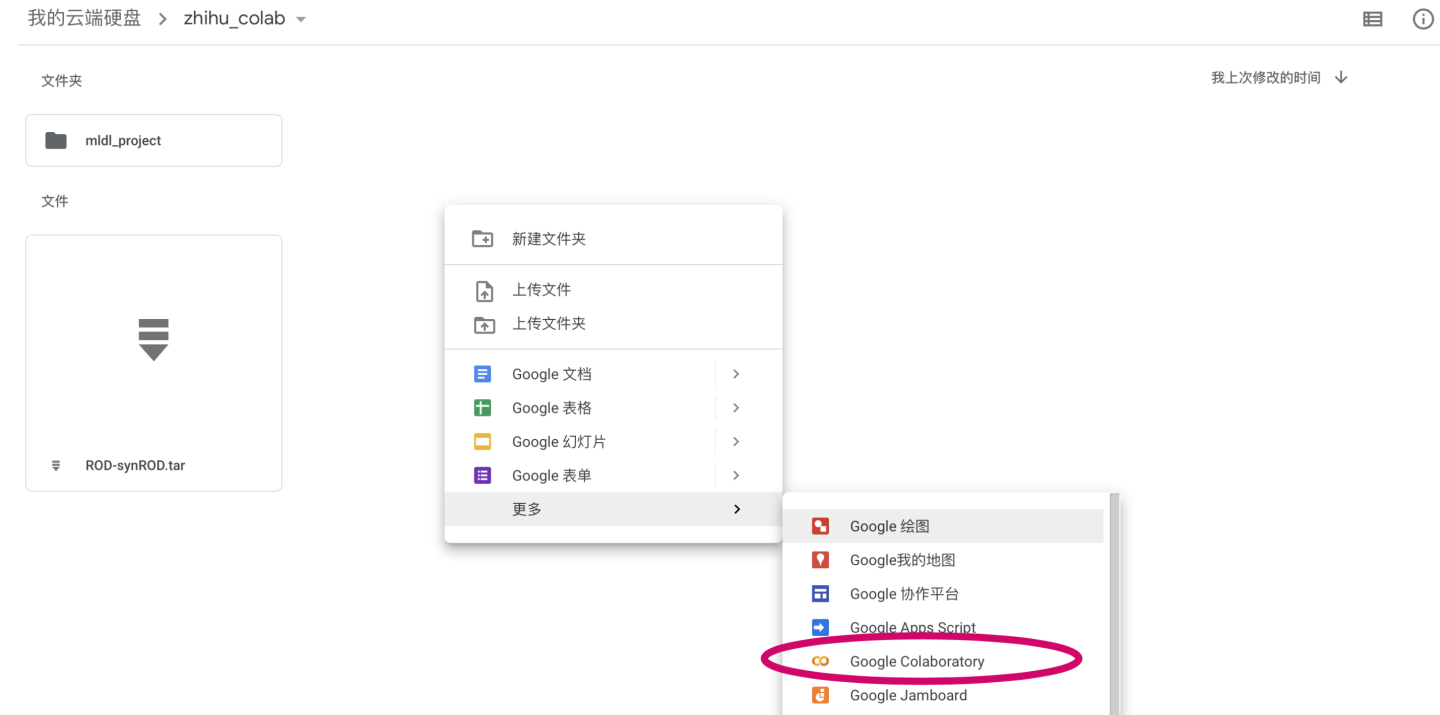Click the Google 幻灯片 icon
Viewport: 1440px width, 715px height.
[483, 441]
